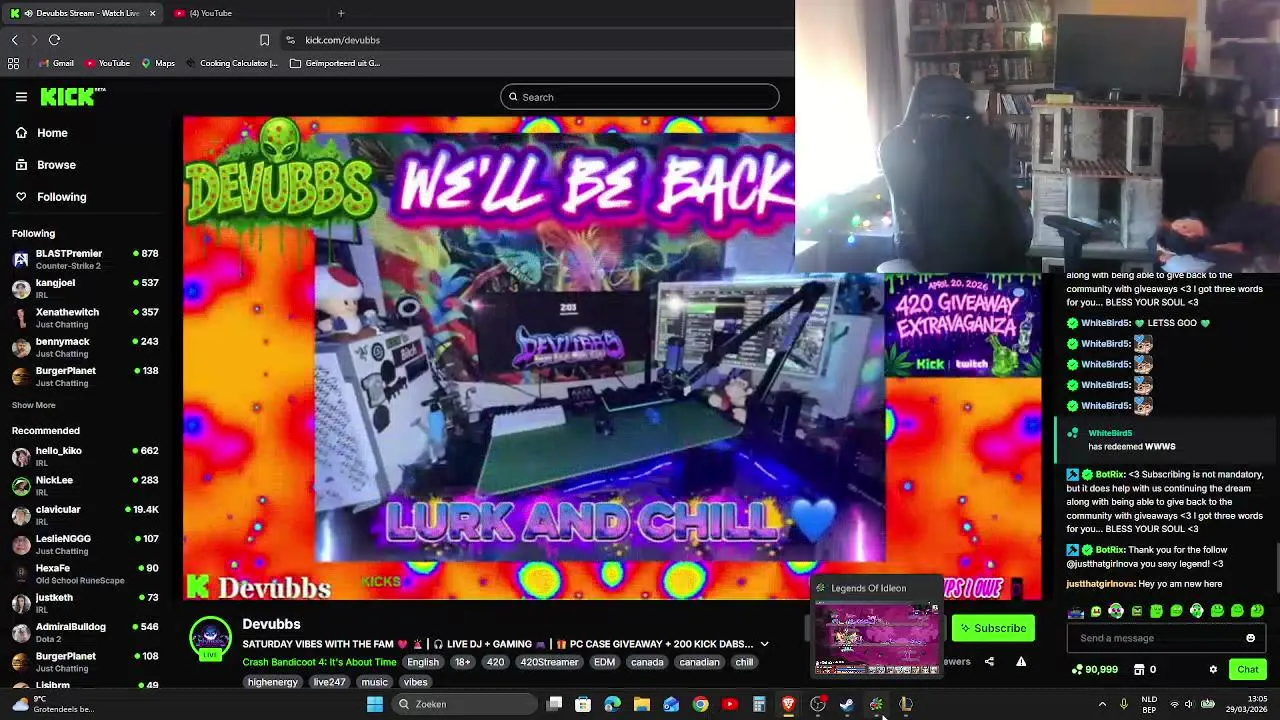
Task: Open NickLee recommended channel
Action: coord(85,486)
